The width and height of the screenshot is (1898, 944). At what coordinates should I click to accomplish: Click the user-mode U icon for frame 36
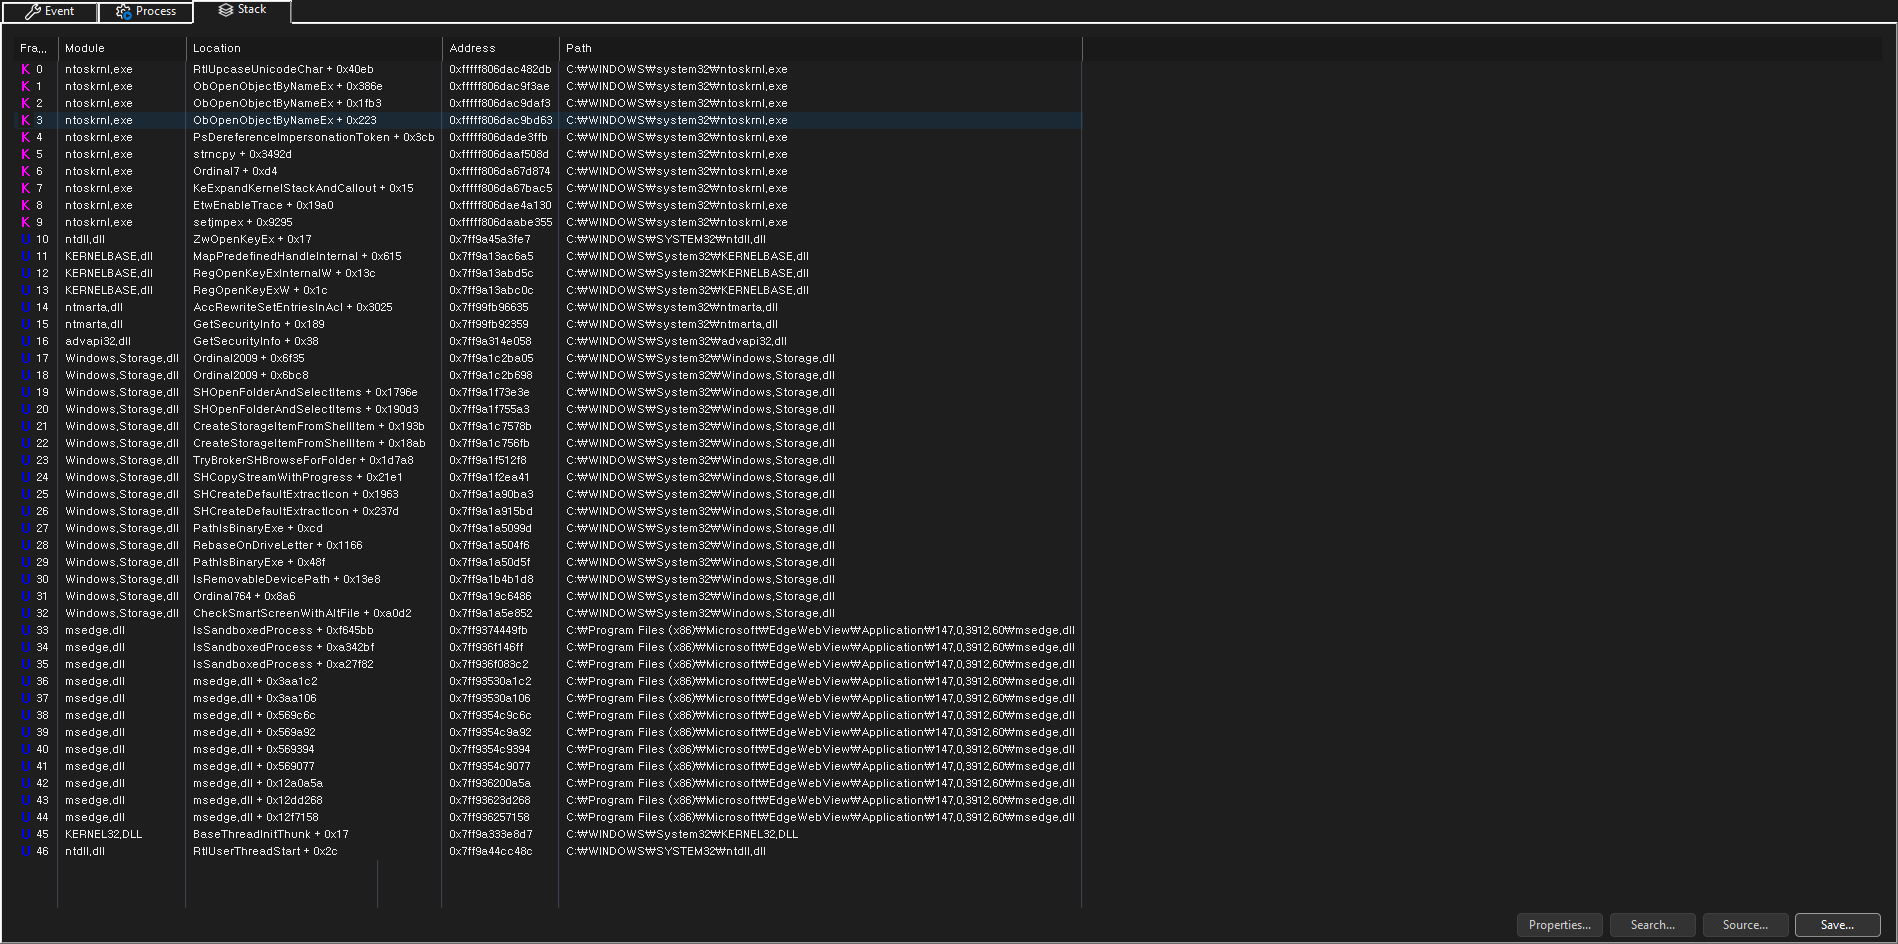coord(25,681)
